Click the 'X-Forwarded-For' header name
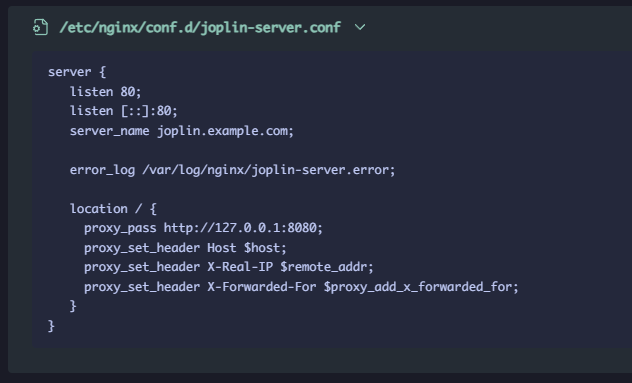 262,287
